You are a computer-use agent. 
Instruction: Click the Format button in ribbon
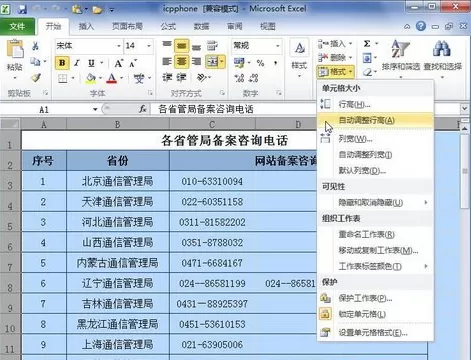335,71
